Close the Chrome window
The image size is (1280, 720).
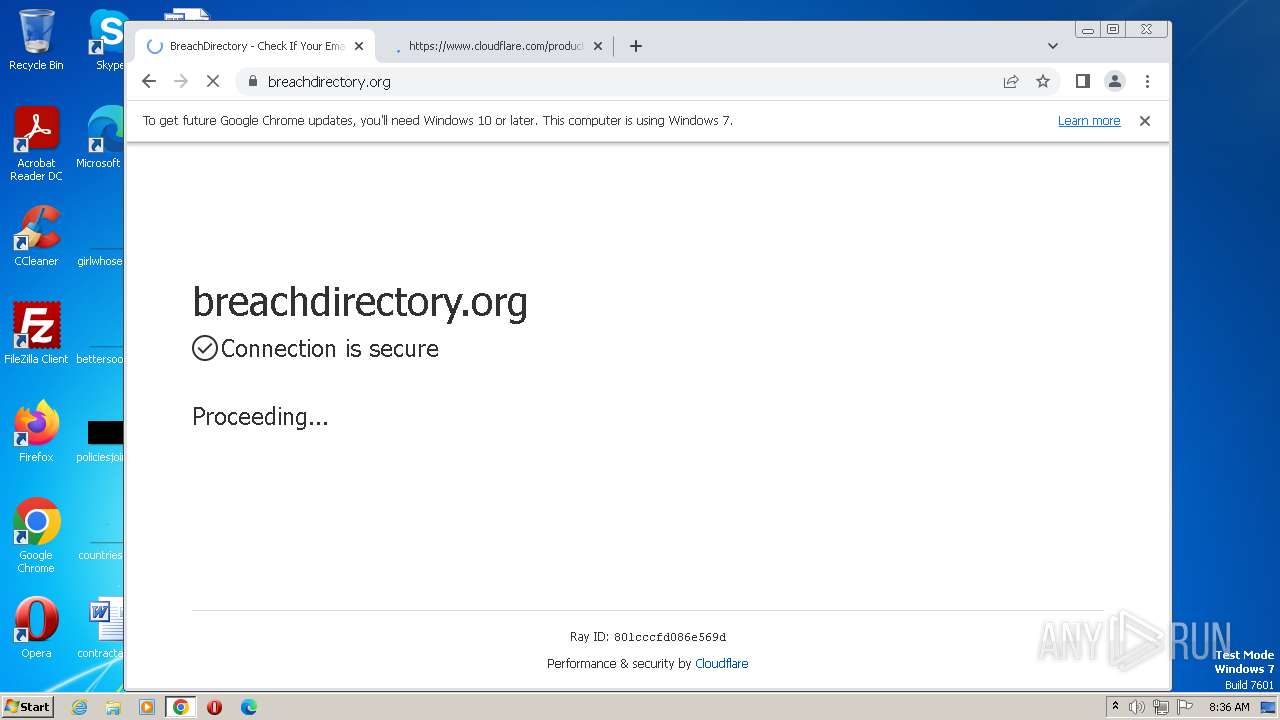pyautogui.click(x=1147, y=30)
